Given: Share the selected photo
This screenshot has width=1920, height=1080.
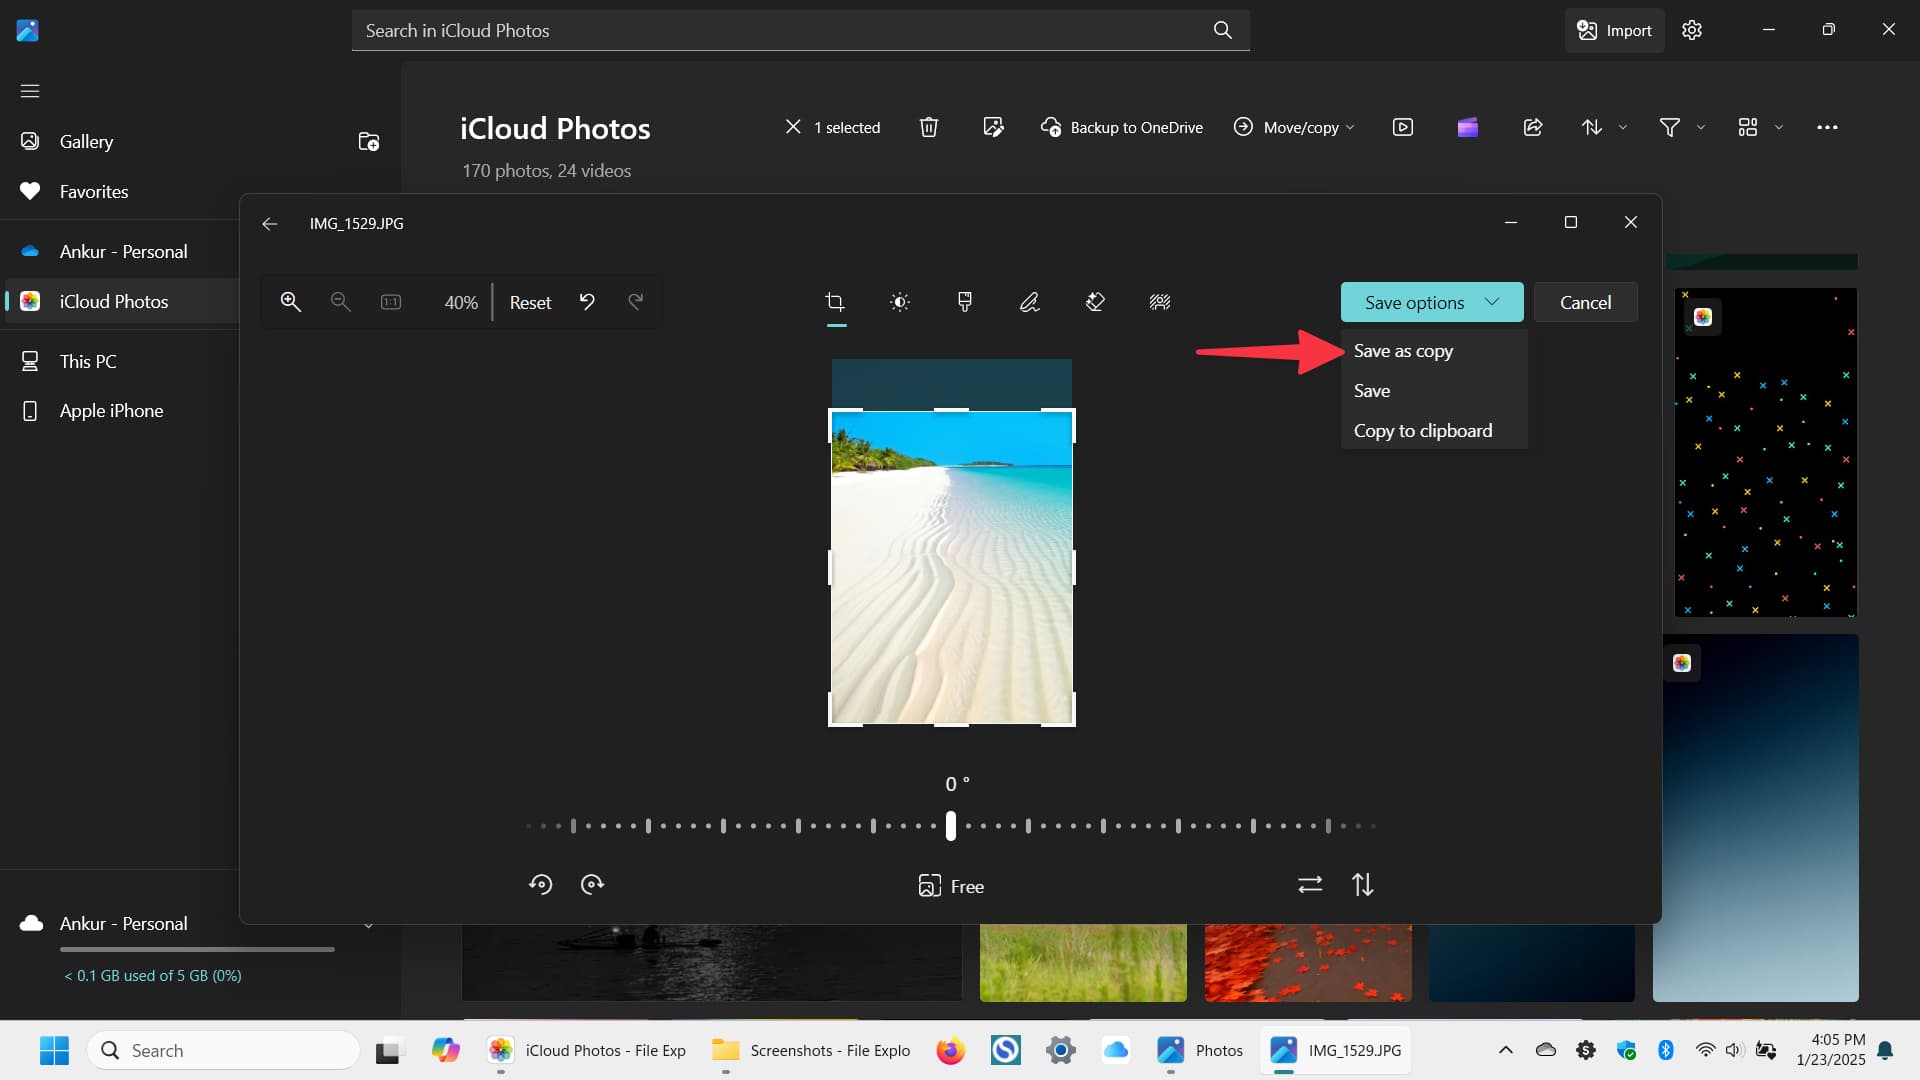Looking at the screenshot, I should pos(1533,127).
